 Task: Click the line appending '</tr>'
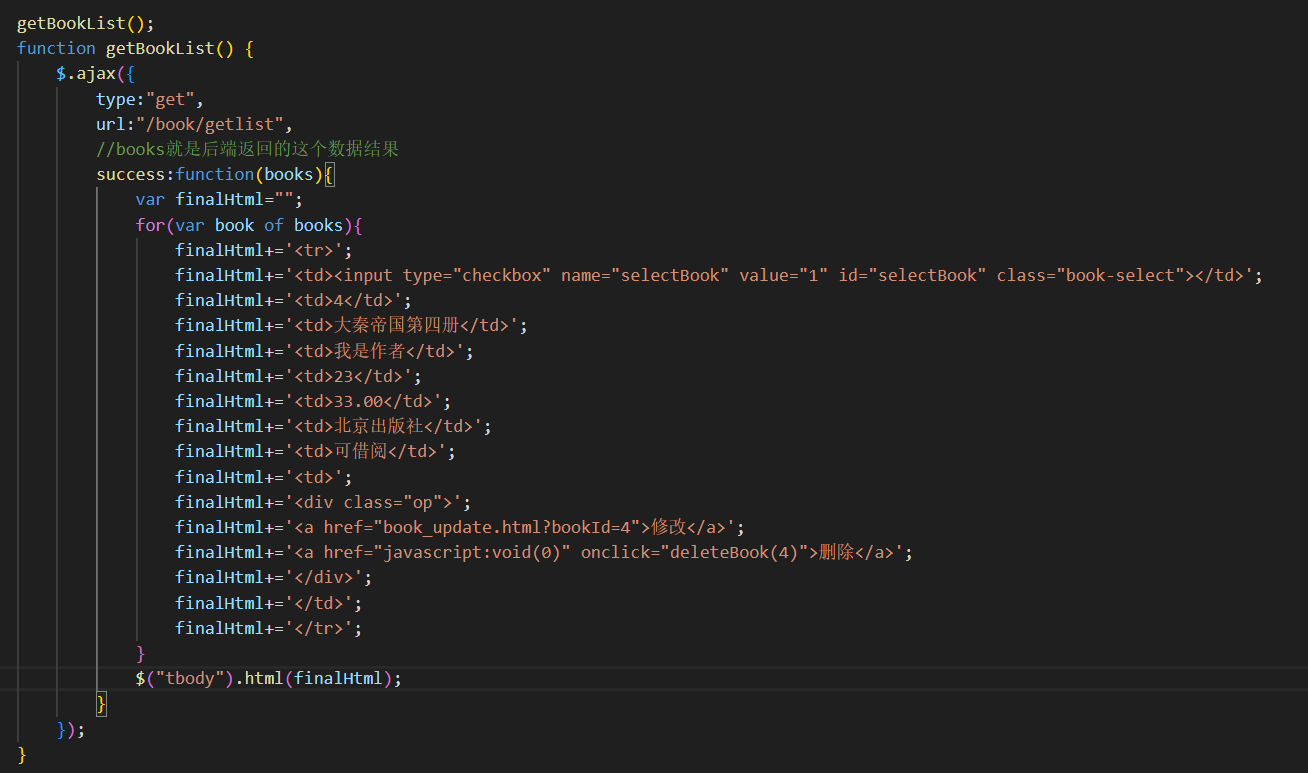click(269, 628)
